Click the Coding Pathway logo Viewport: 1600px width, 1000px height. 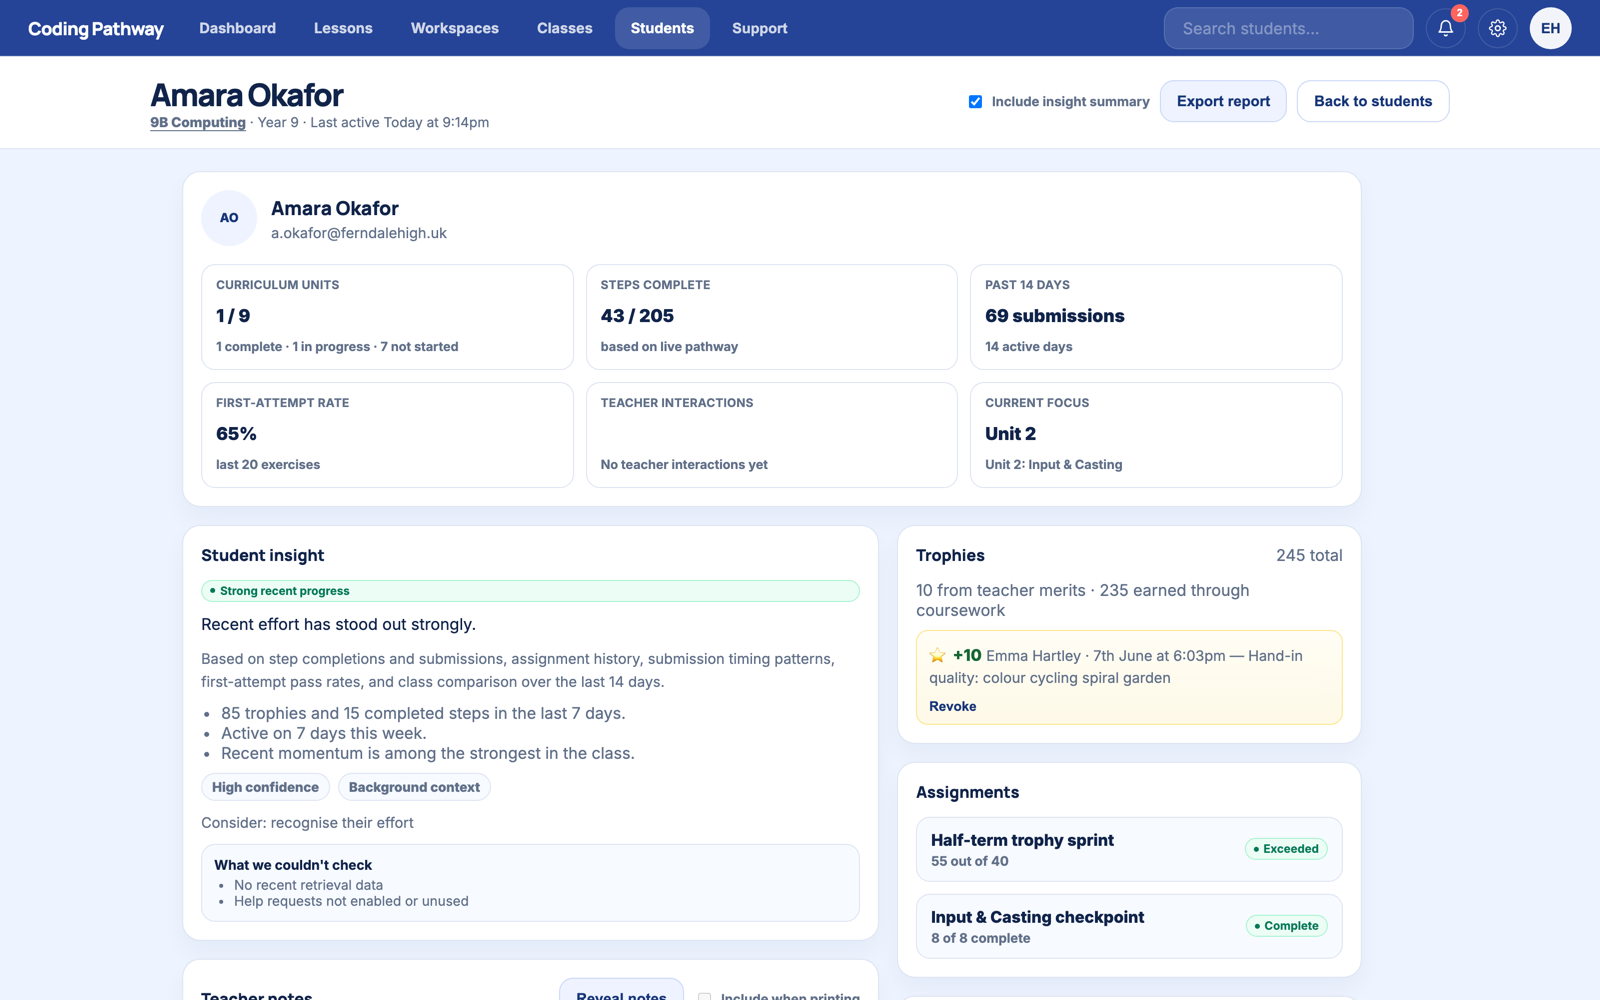[96, 28]
